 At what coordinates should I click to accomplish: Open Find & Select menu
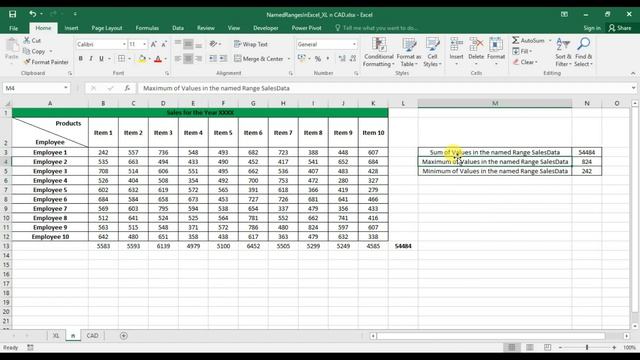[x=584, y=52]
